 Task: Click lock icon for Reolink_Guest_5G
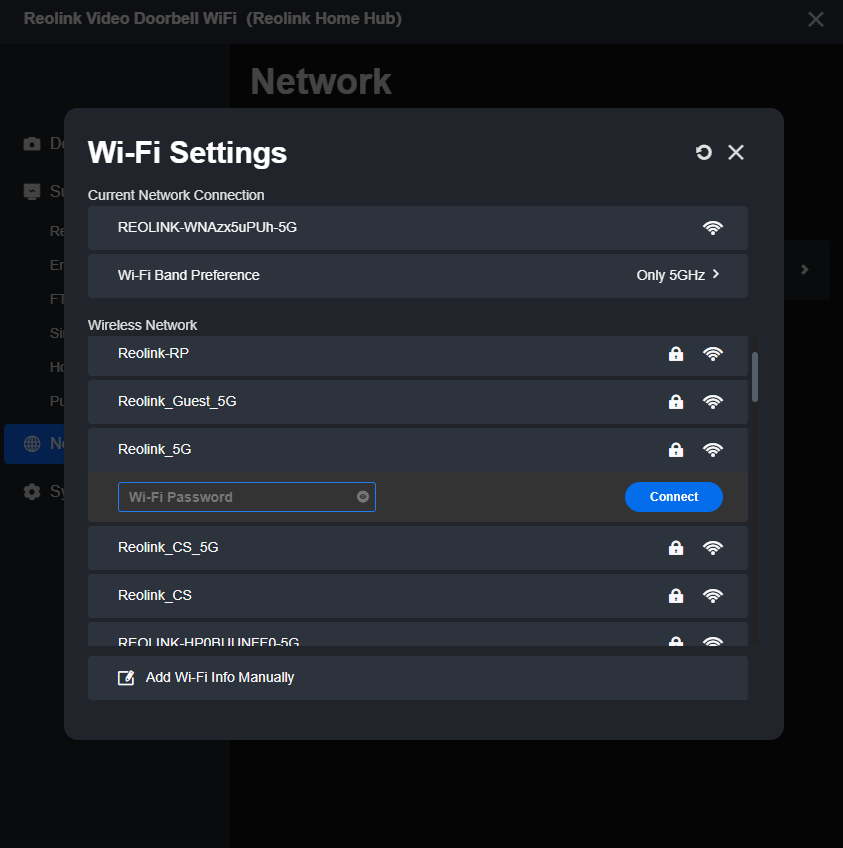point(676,402)
